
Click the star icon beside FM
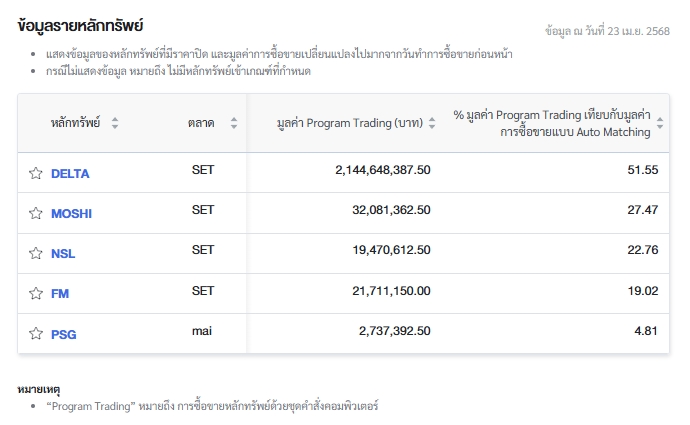click(x=36, y=293)
